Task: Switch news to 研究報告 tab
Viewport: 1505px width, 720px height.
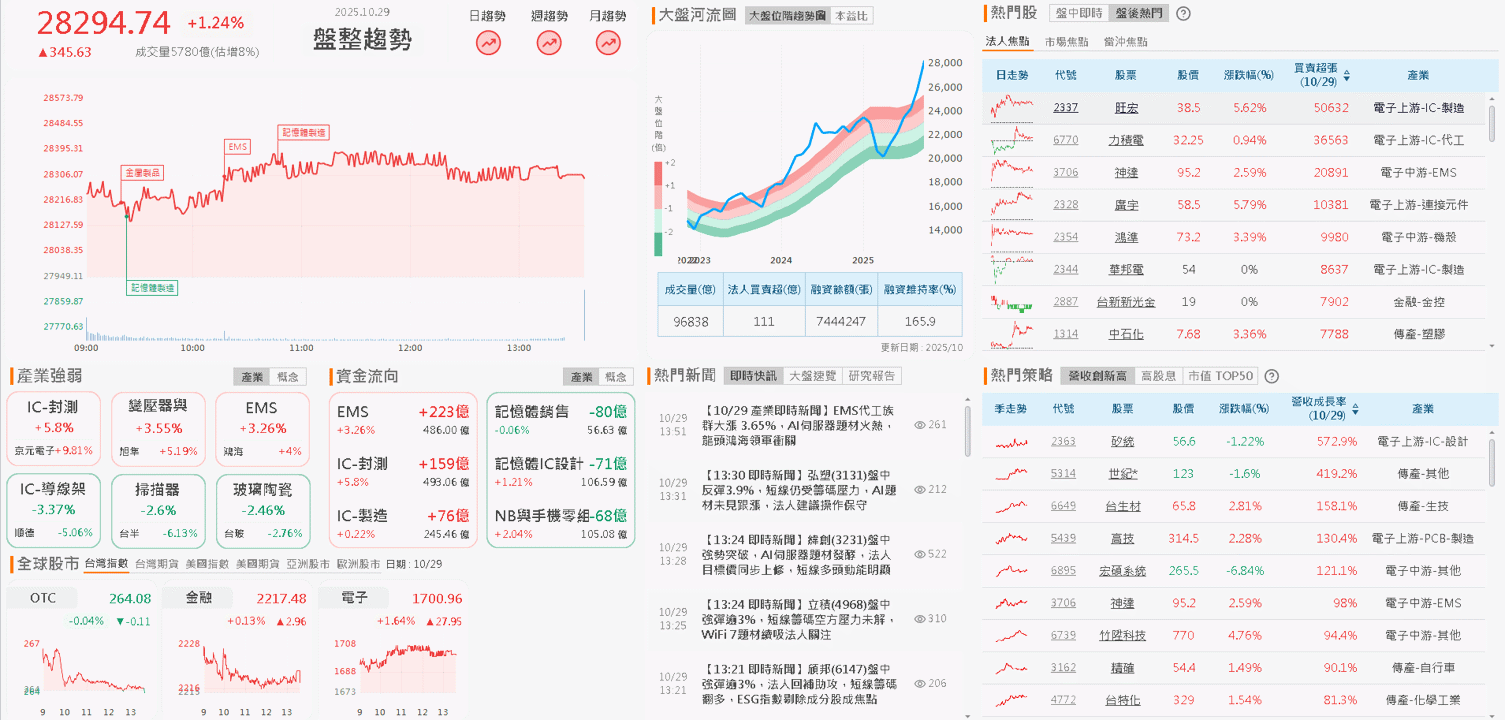Action: [x=872, y=376]
